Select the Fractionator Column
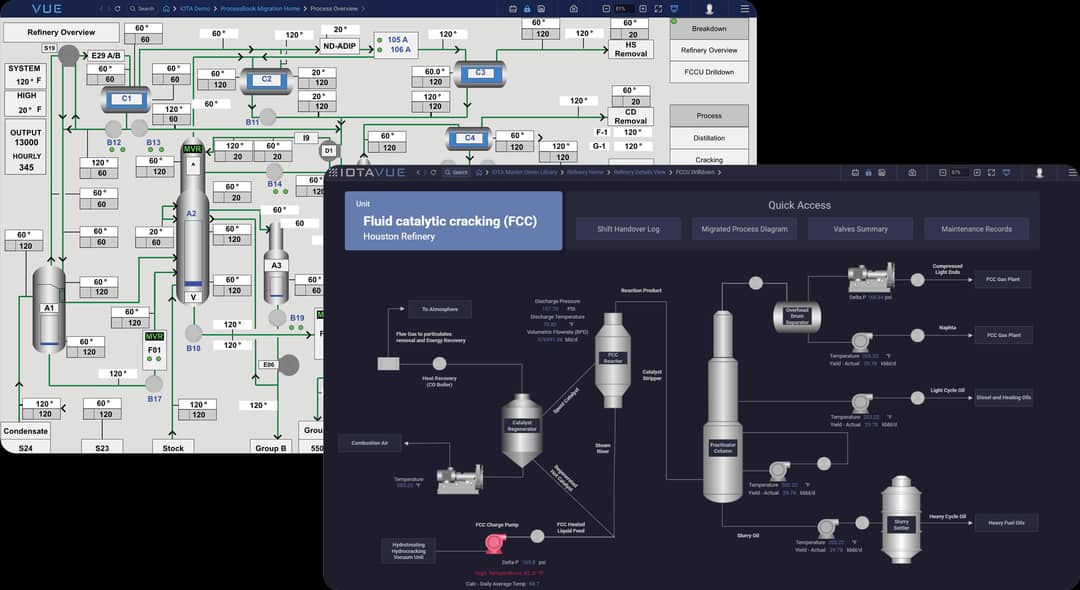The height and width of the screenshot is (590, 1080). tap(723, 405)
